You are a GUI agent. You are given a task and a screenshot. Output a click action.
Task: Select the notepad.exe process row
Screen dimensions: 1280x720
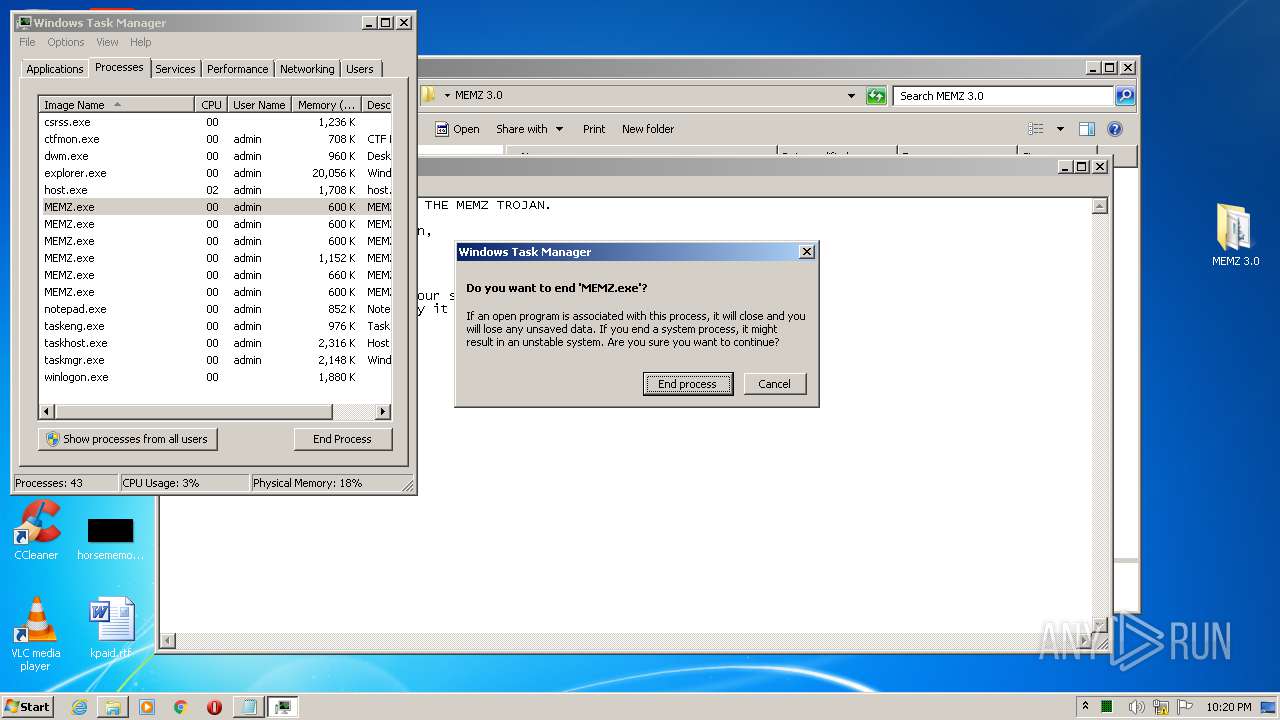pyautogui.click(x=215, y=309)
